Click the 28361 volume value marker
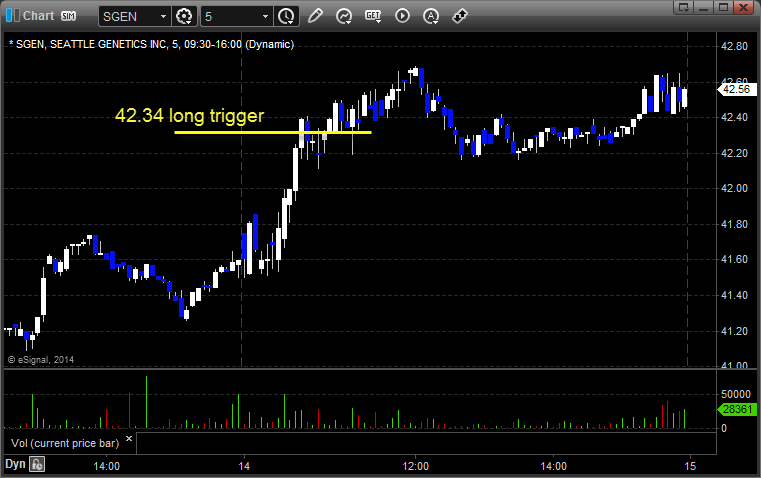The height and width of the screenshot is (478, 761). tap(737, 409)
